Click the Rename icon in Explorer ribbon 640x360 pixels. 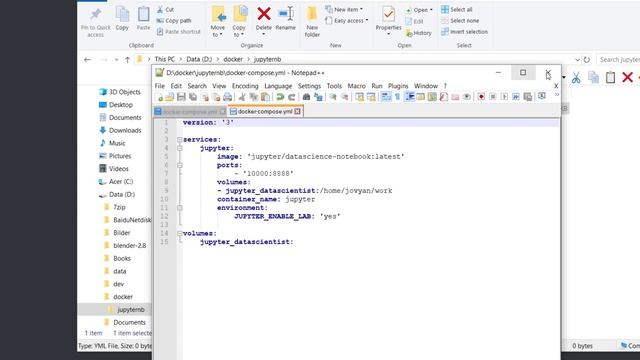[x=285, y=18]
